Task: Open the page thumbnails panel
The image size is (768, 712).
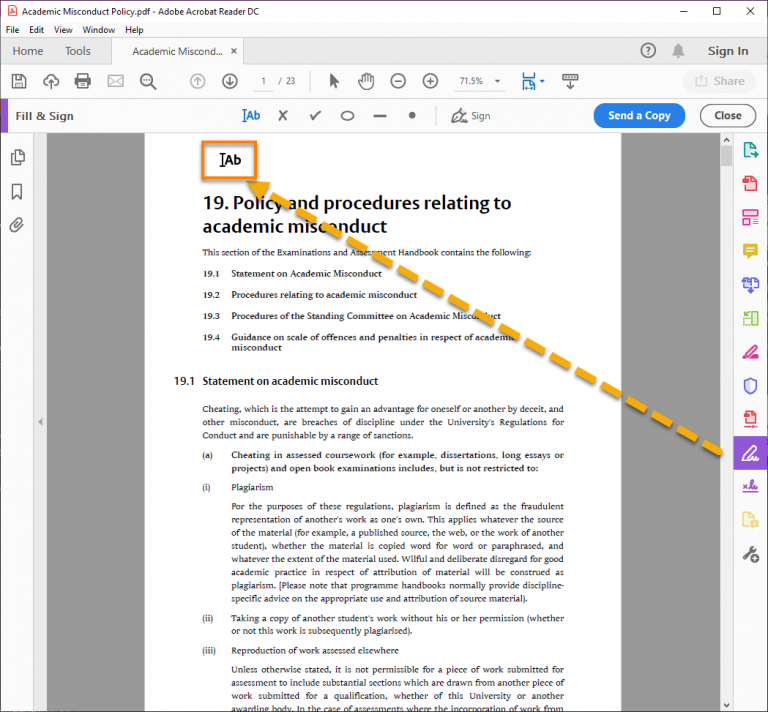Action: pyautogui.click(x=18, y=157)
